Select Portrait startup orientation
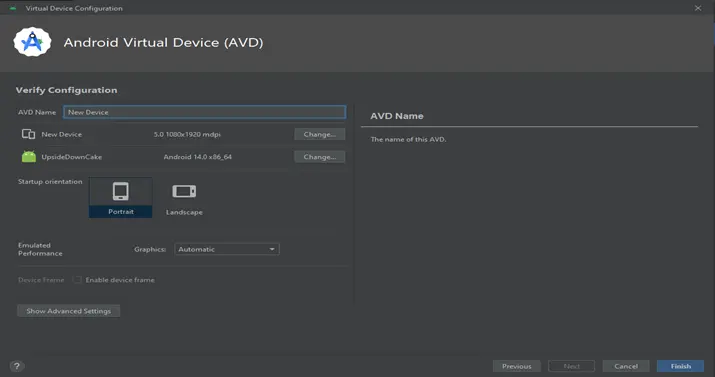Screen dimensions: 715x377 [x=121, y=197]
